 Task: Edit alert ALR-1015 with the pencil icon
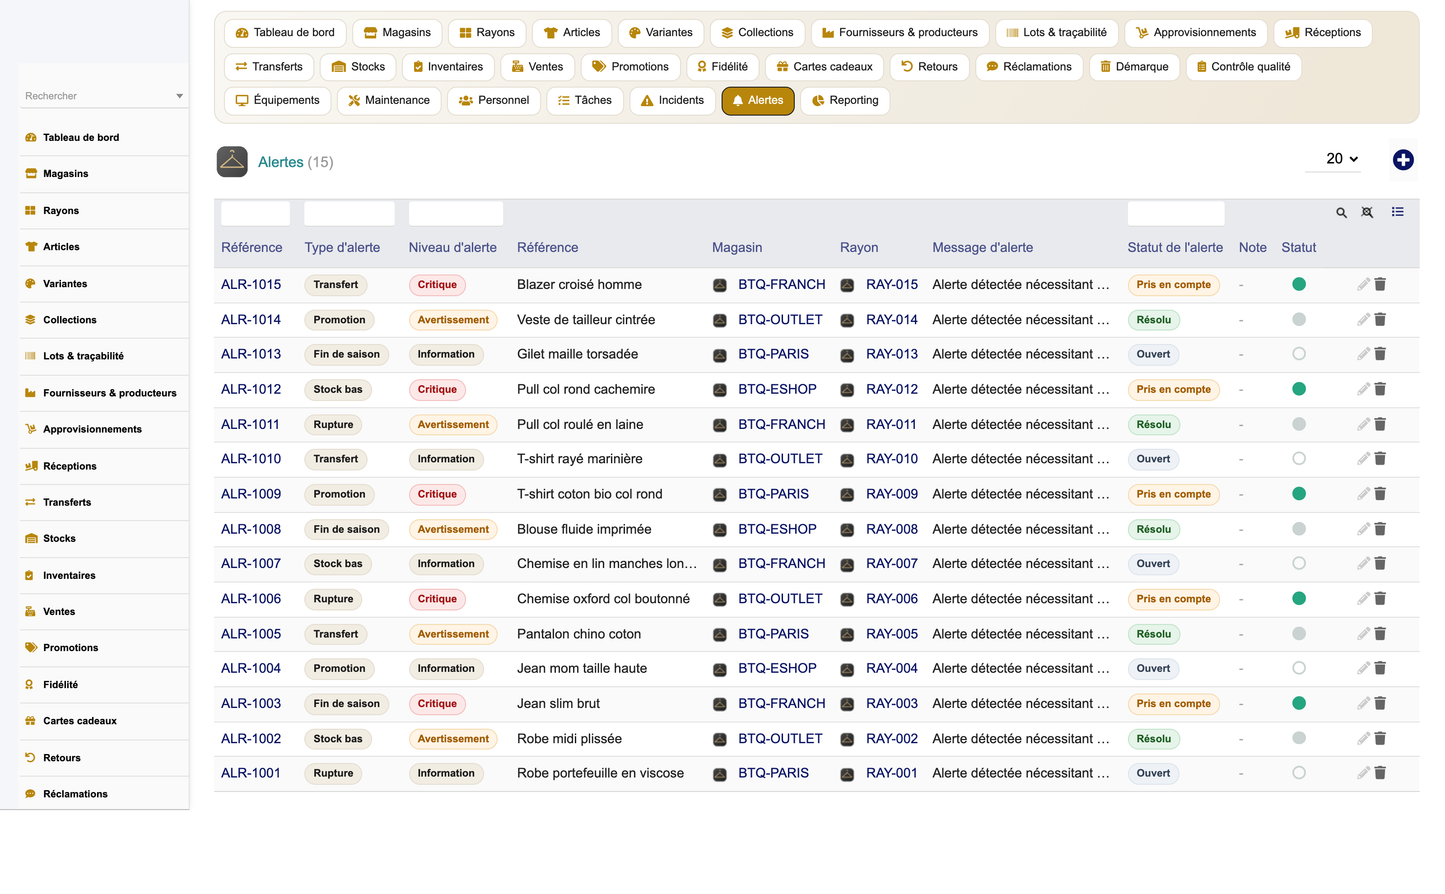(1363, 284)
